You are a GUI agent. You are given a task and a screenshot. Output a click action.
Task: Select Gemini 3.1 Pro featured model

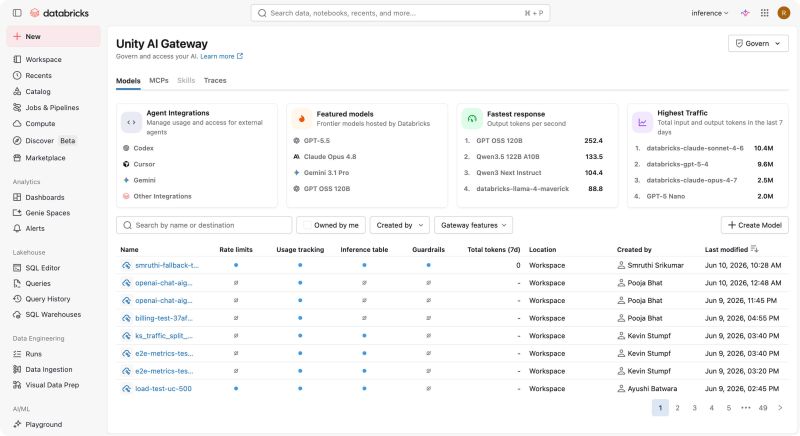pos(321,172)
